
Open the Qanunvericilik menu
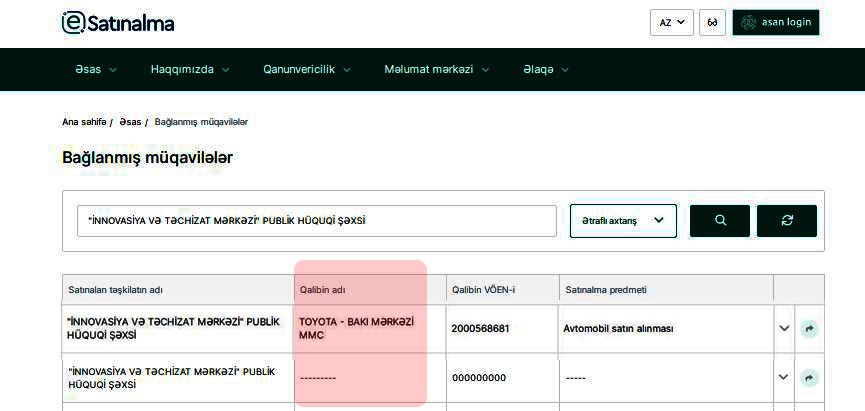(x=307, y=70)
